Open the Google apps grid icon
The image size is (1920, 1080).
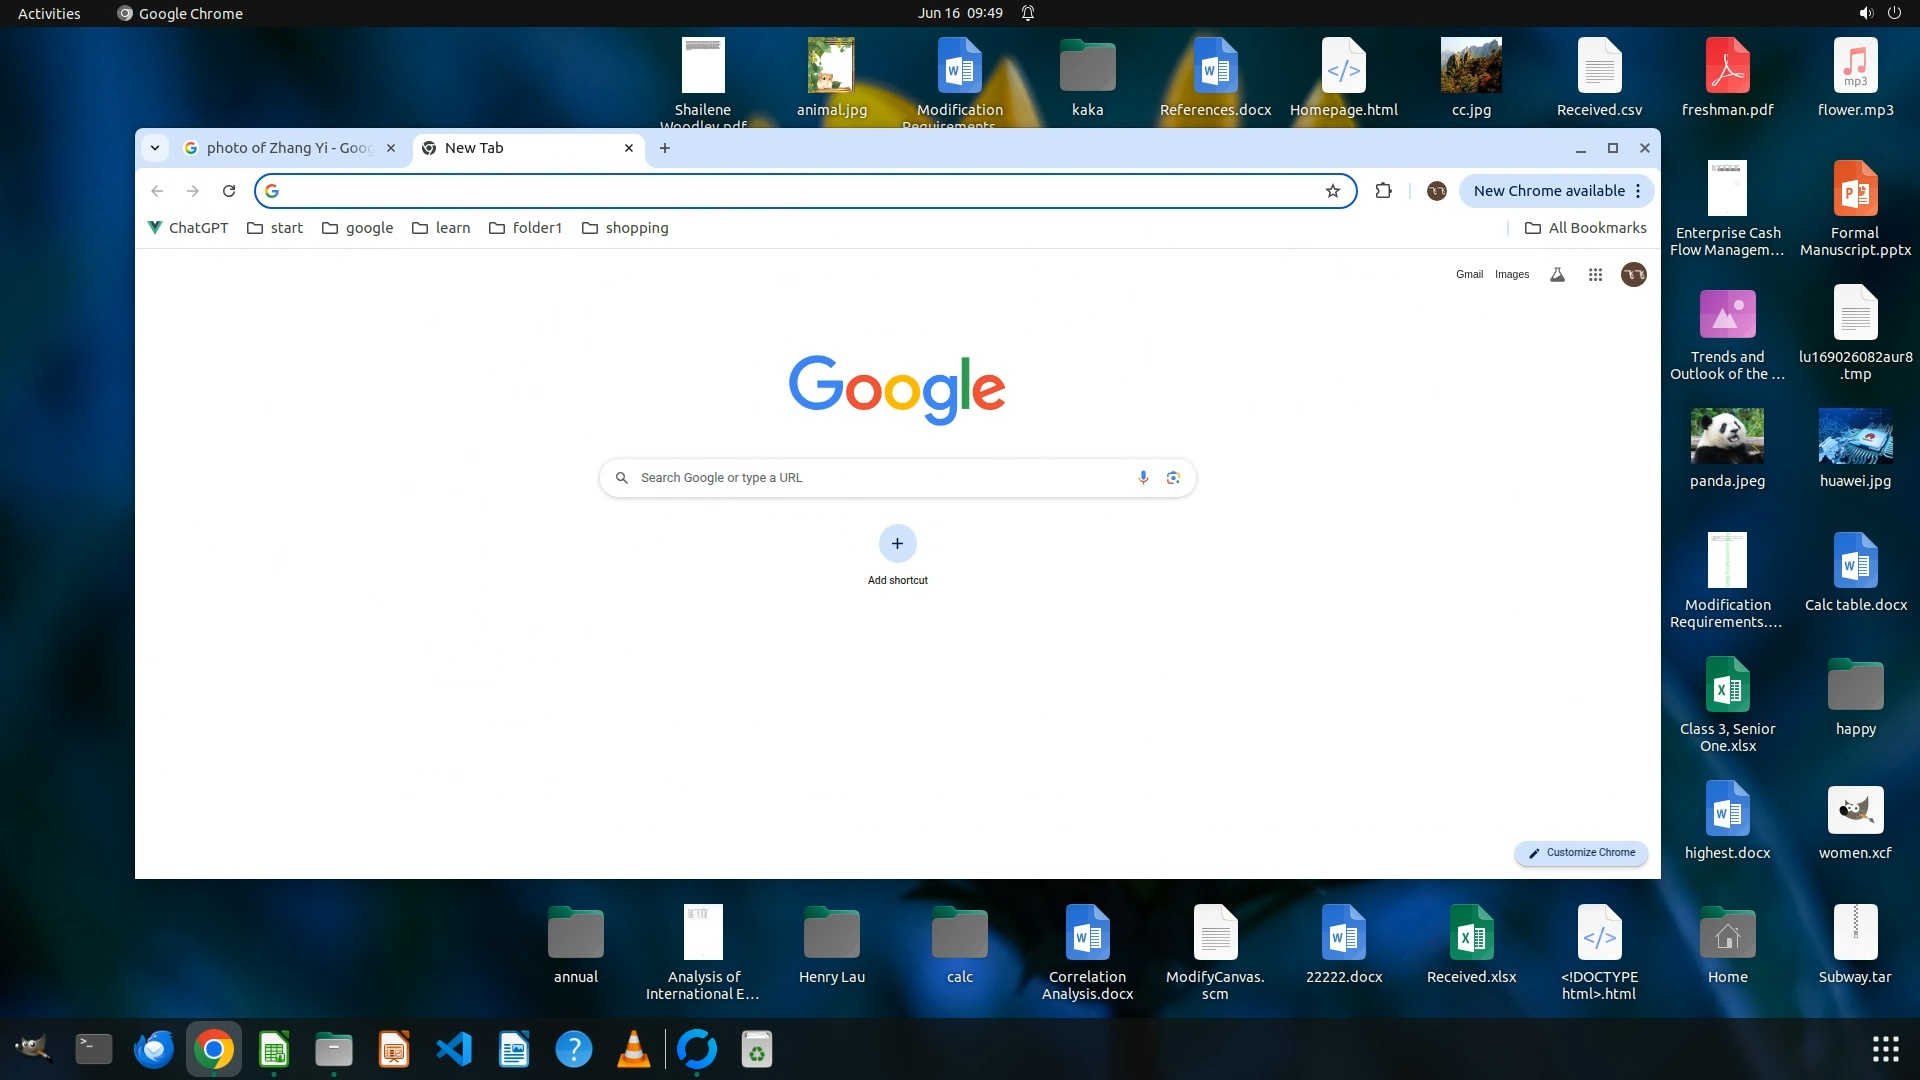(x=1595, y=275)
